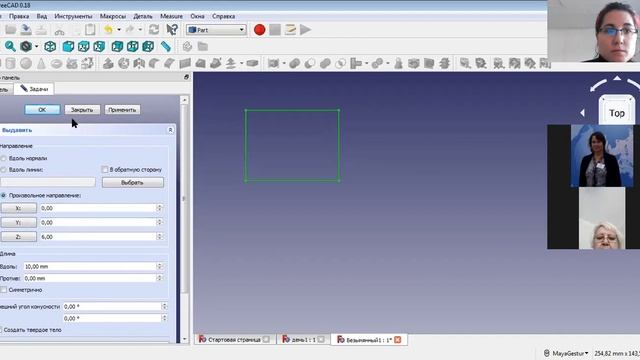
Task: Open the offset tool dropdown arrow
Action: [242, 63]
